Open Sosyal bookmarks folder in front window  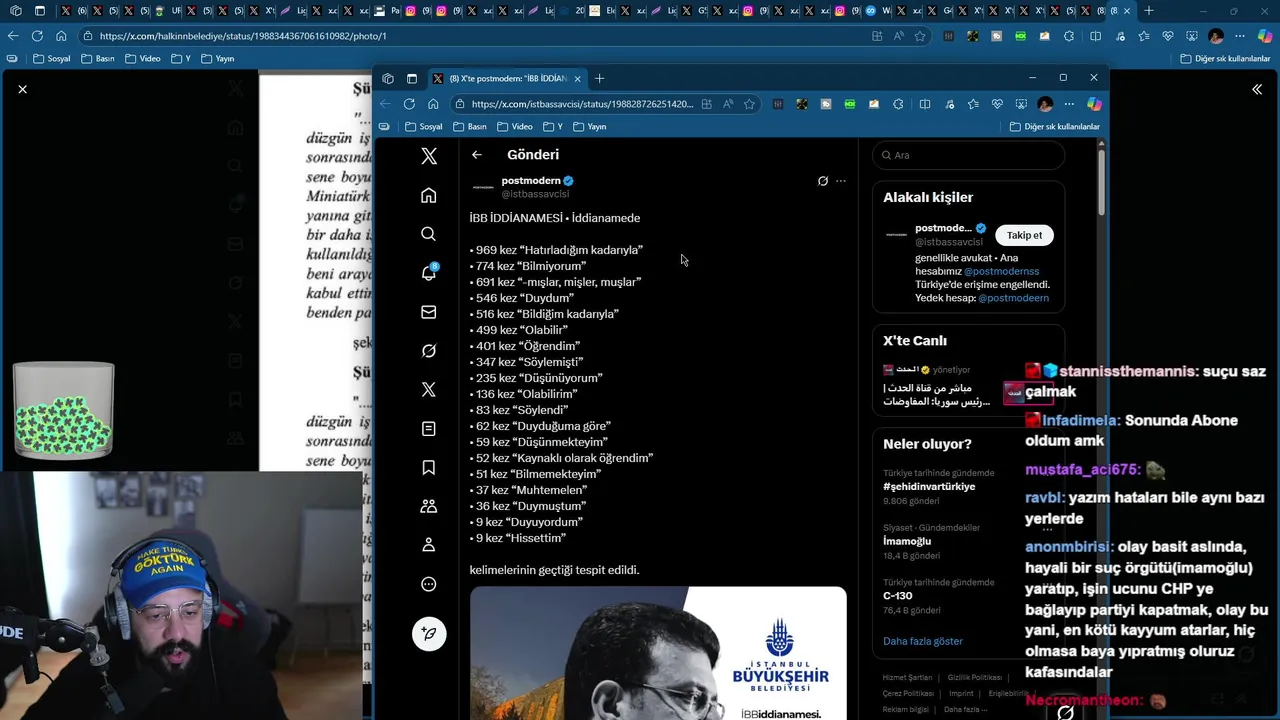(423, 127)
